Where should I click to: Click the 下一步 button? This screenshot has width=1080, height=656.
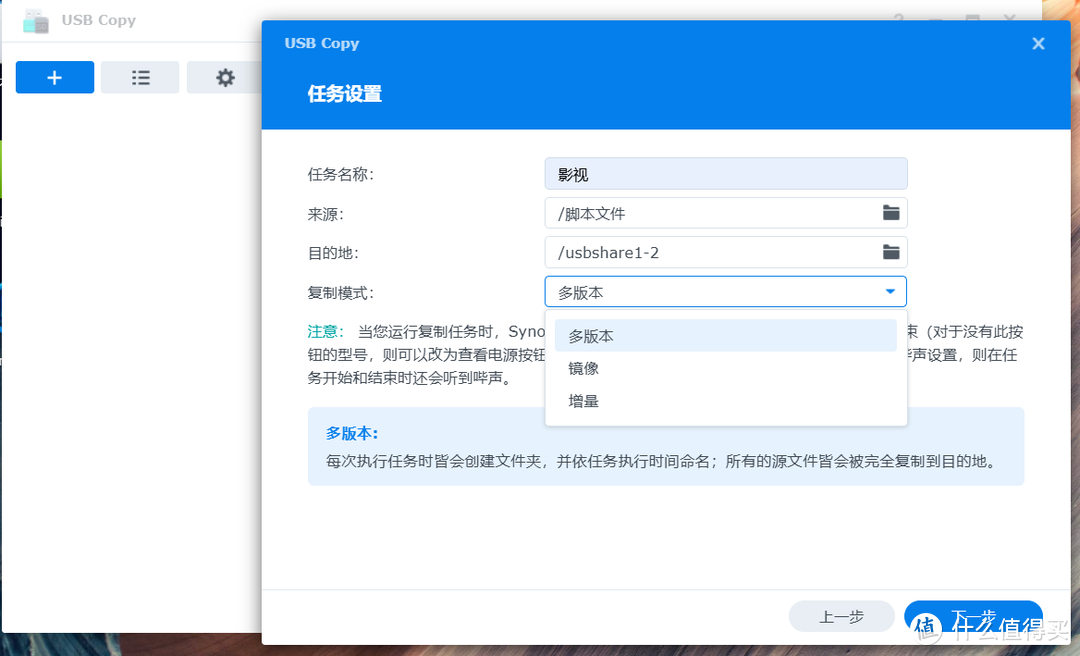tap(973, 616)
